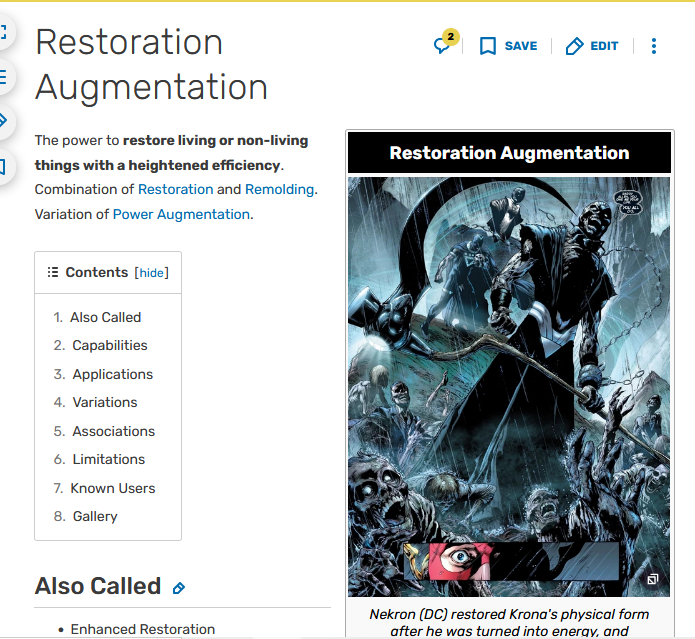Click the SAVE label in the page header
Screen dimensions: 695x639
point(521,46)
